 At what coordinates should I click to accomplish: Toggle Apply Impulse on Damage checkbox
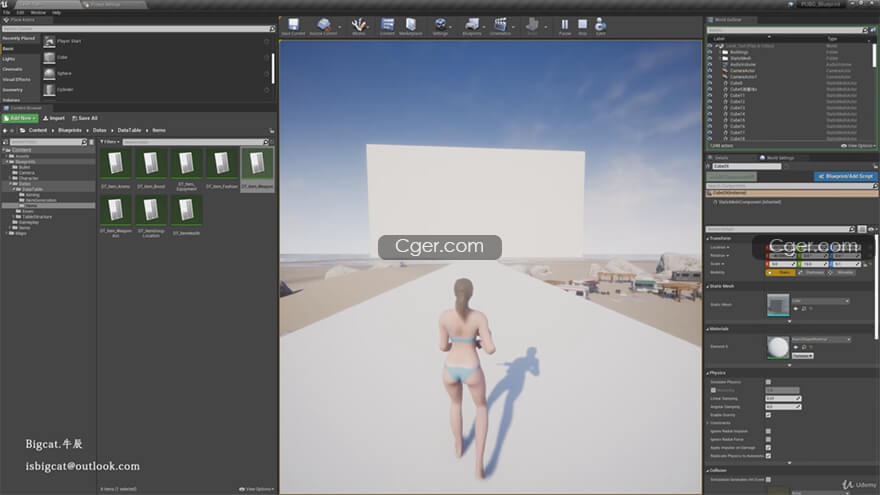click(x=768, y=448)
